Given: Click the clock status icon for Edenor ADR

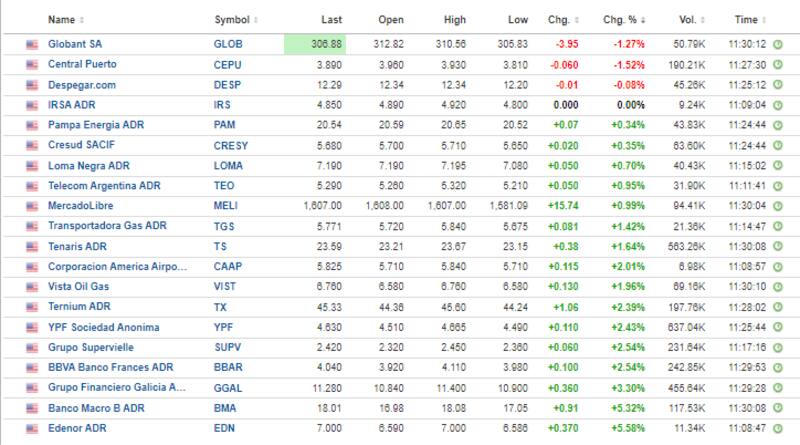Looking at the screenshot, I should (777, 428).
